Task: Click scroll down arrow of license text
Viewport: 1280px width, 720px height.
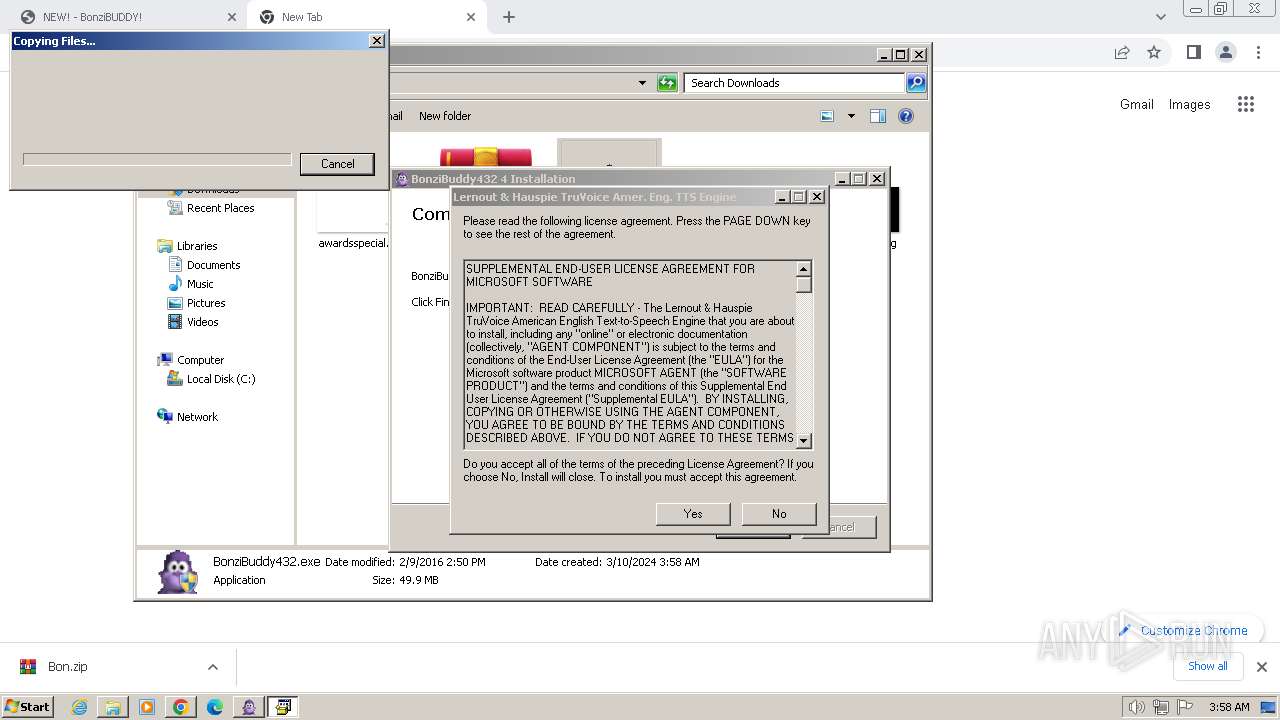Action: coord(803,440)
